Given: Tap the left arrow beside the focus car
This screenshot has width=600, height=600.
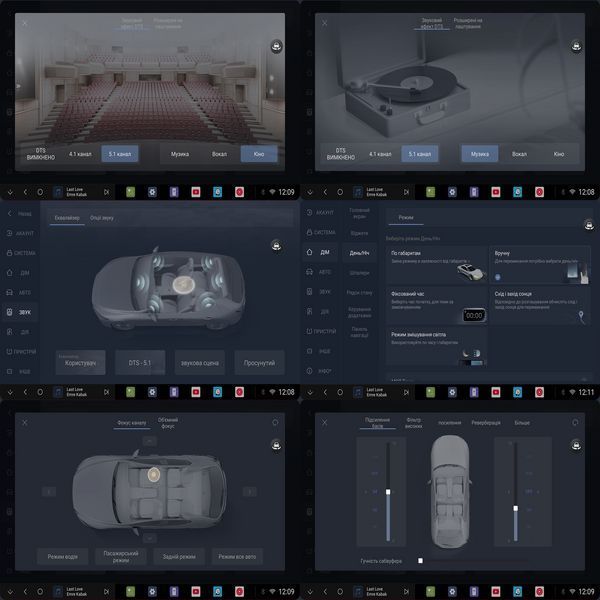Looking at the screenshot, I should [49, 491].
